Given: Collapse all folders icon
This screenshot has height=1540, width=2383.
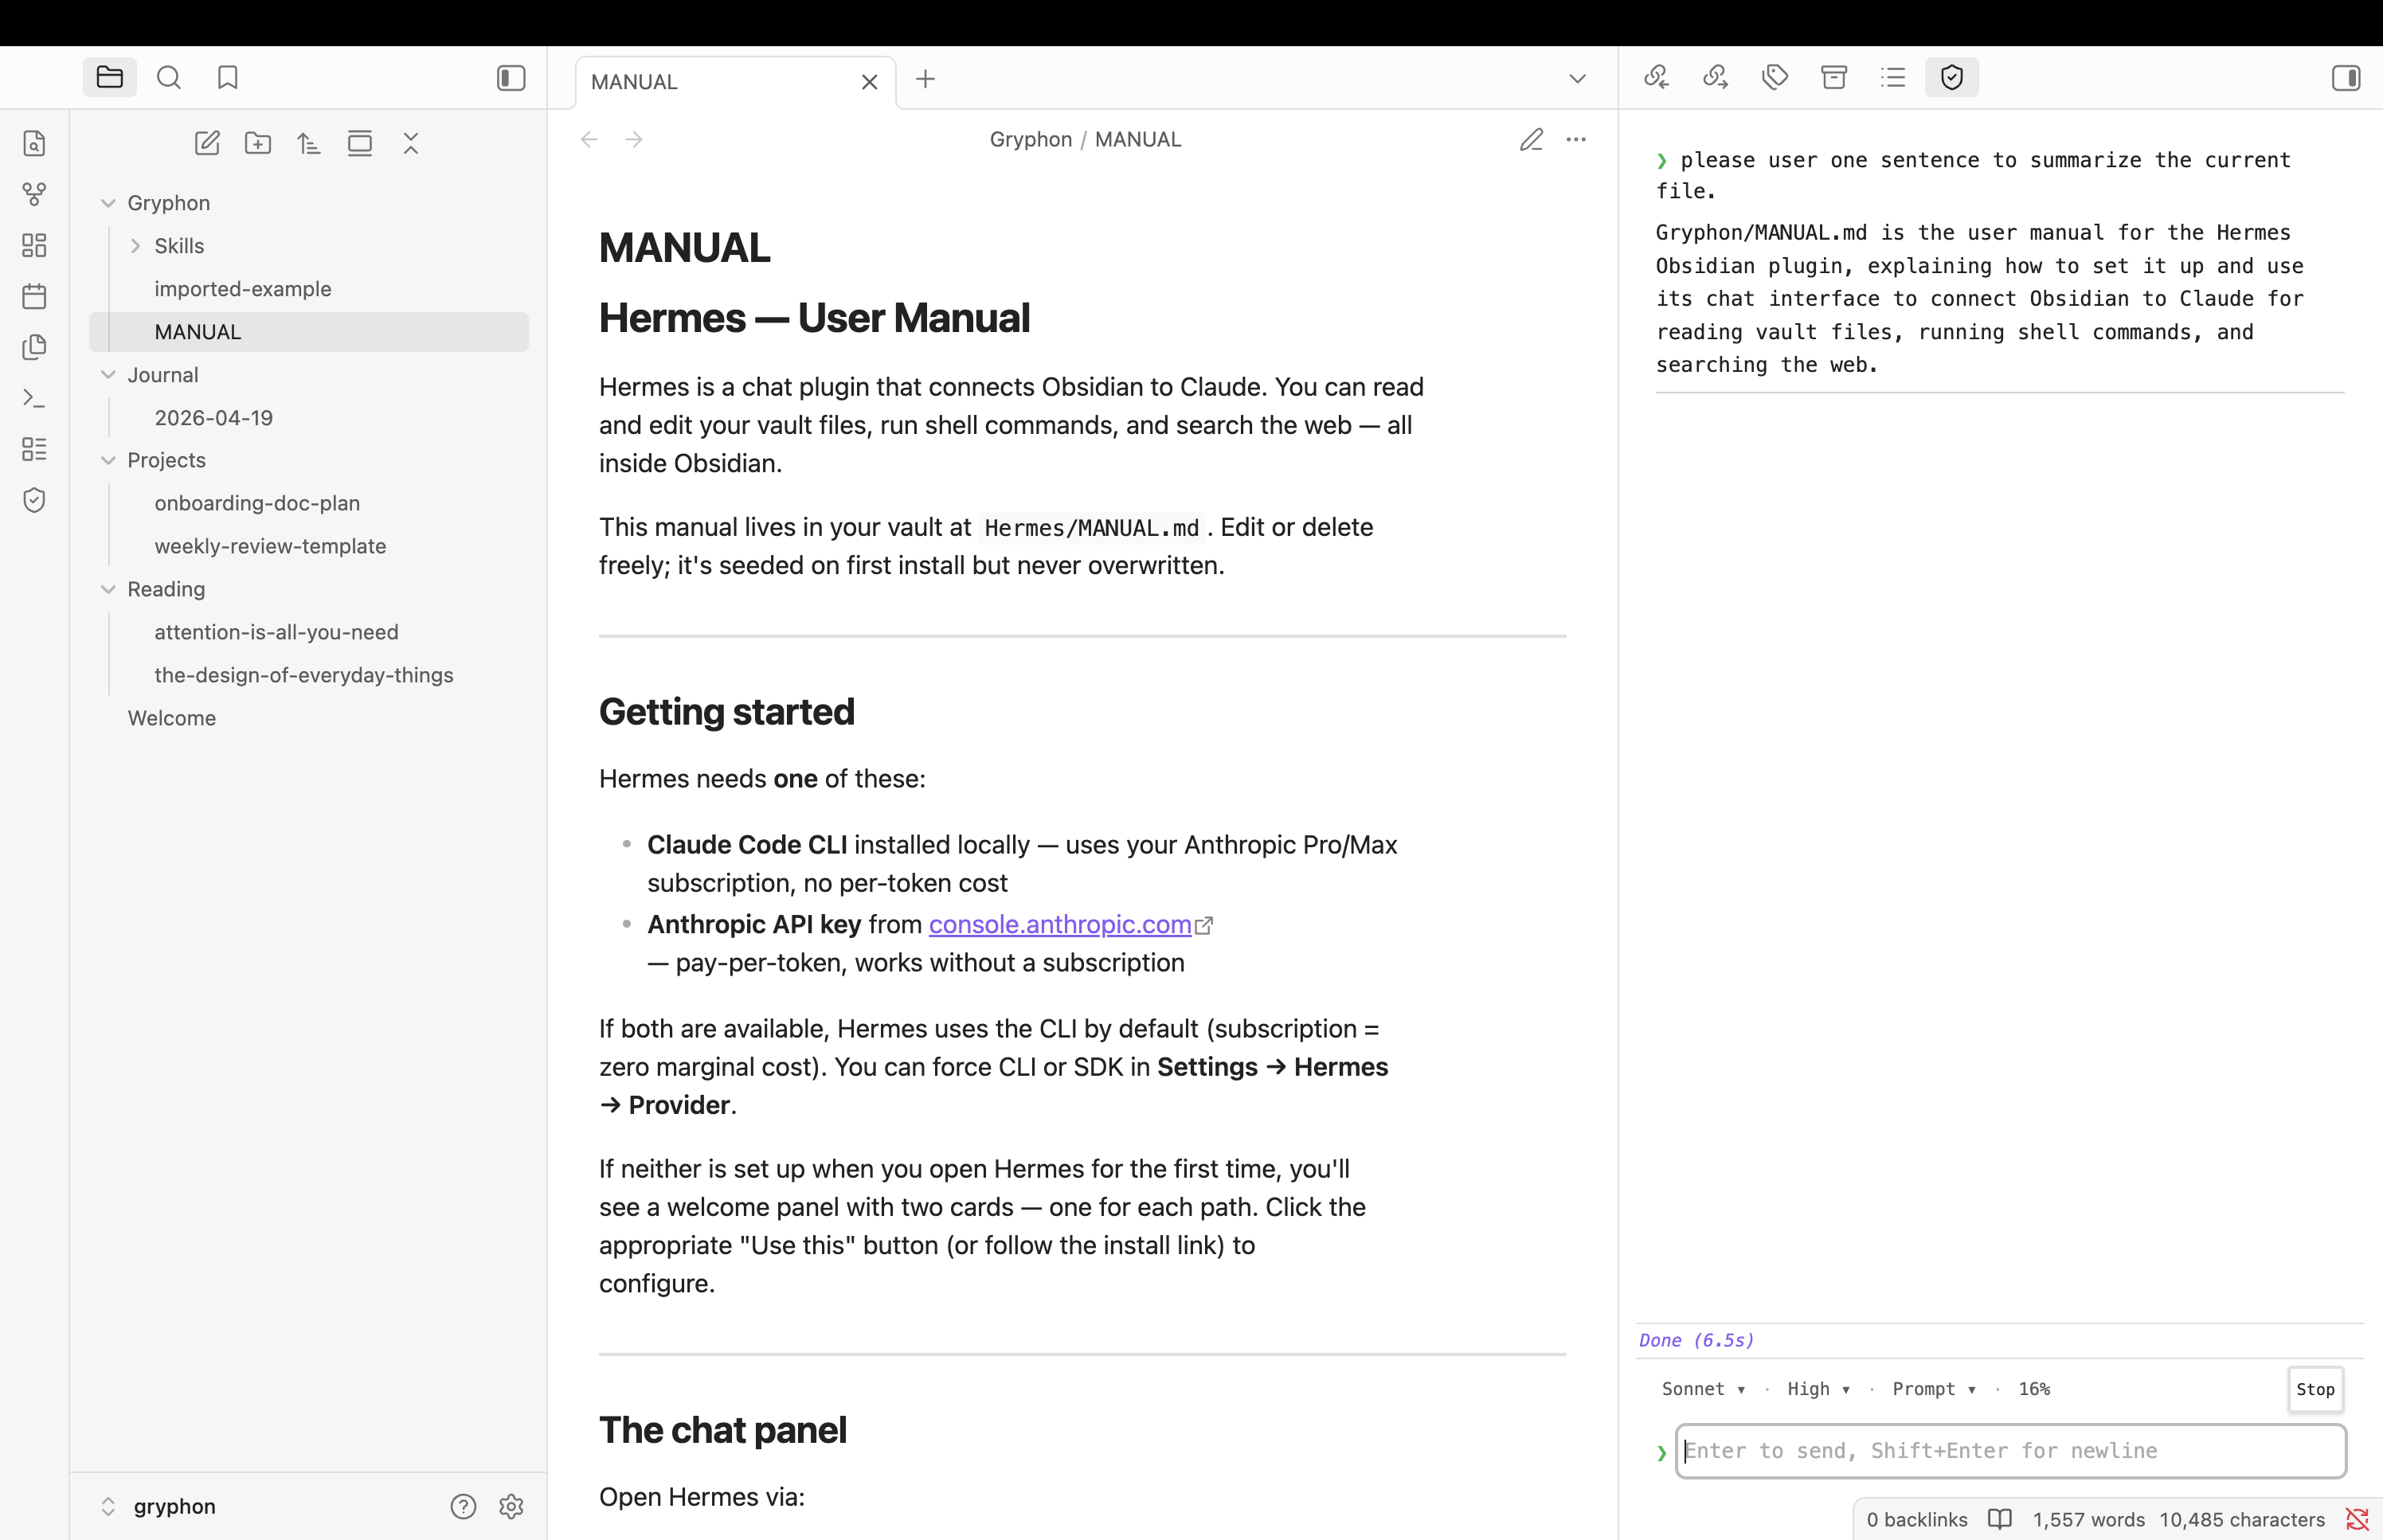Looking at the screenshot, I should coord(411,144).
